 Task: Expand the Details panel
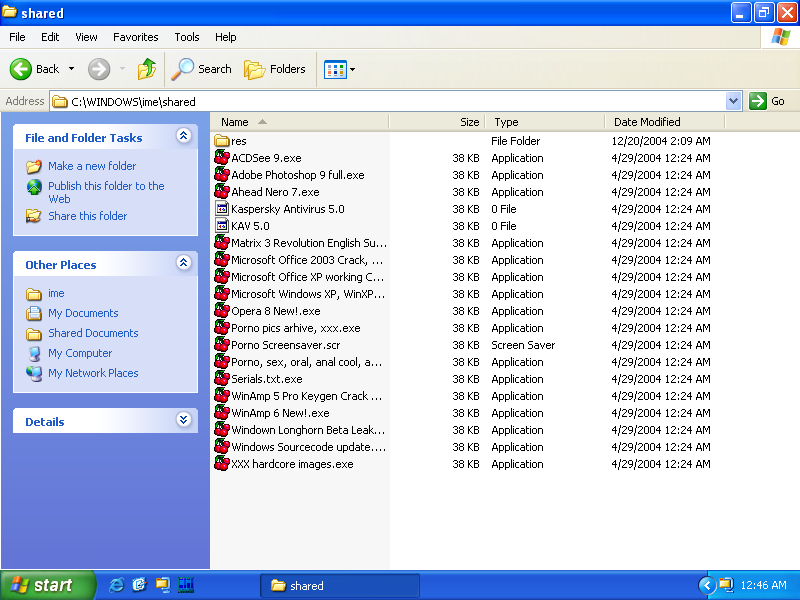click(184, 420)
